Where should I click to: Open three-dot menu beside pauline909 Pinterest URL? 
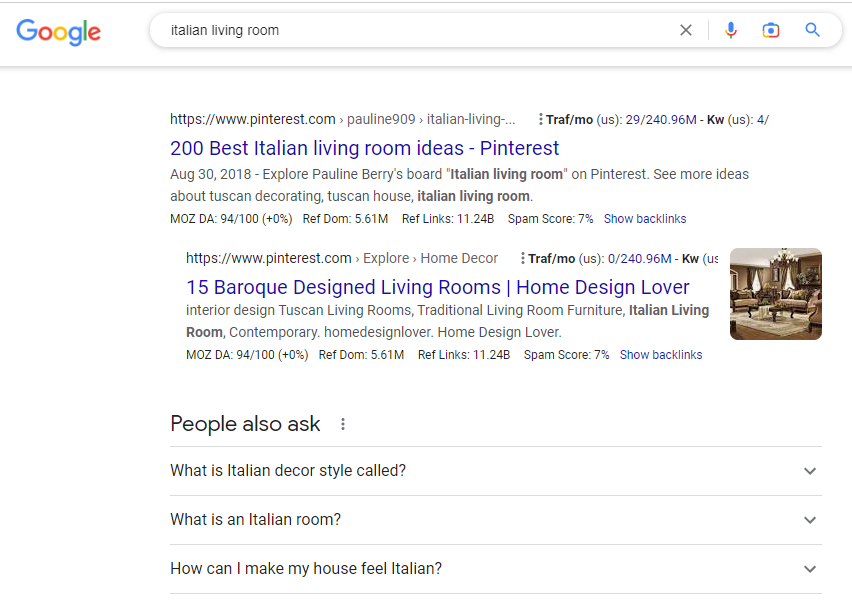[540, 119]
